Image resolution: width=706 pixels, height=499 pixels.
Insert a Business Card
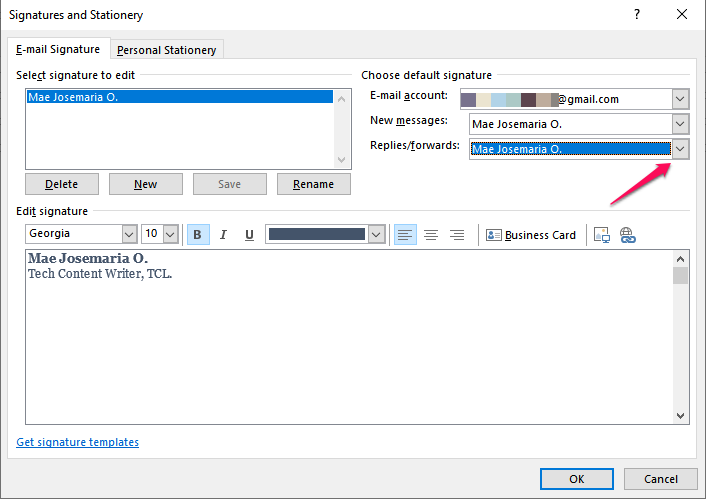531,235
